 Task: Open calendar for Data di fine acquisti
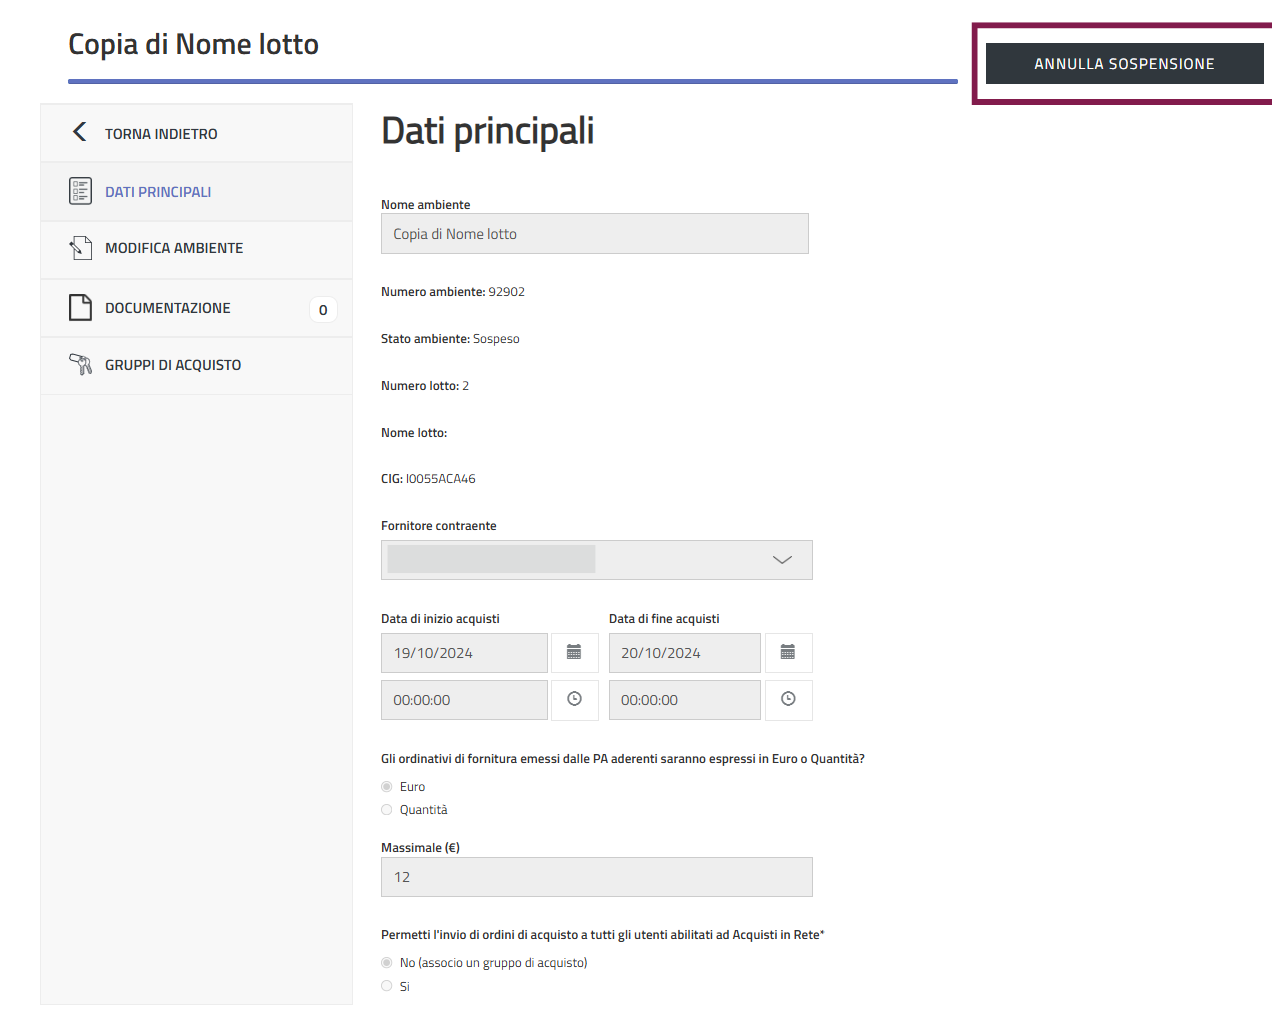coord(788,653)
